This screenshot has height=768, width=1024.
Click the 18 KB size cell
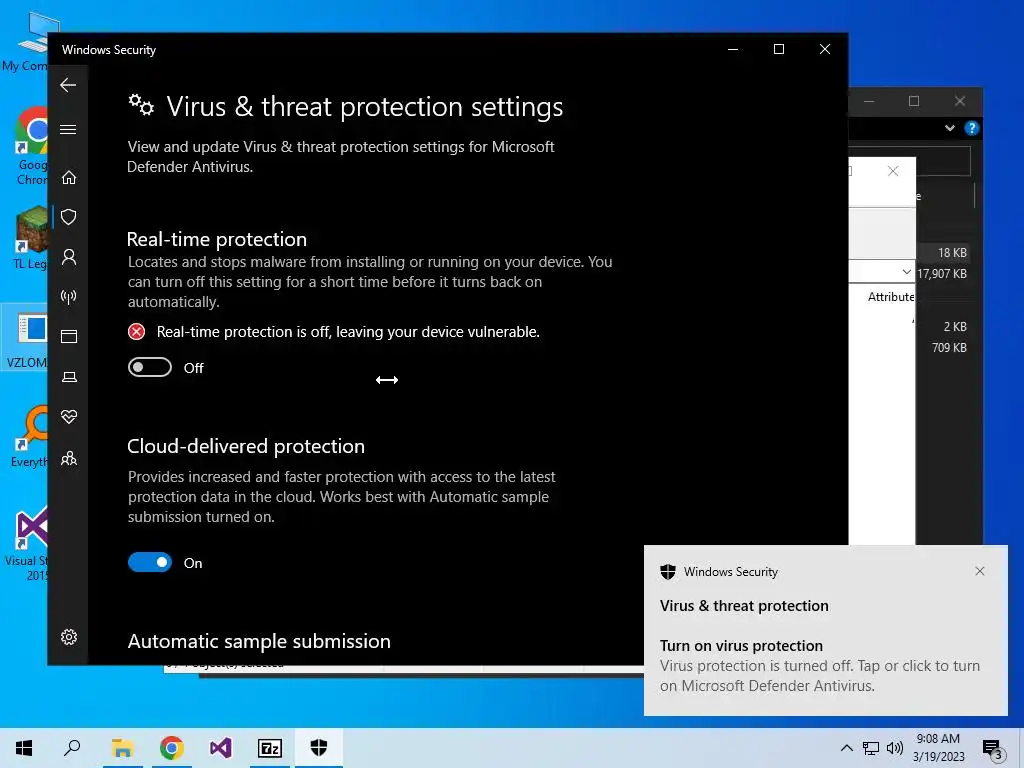point(952,253)
